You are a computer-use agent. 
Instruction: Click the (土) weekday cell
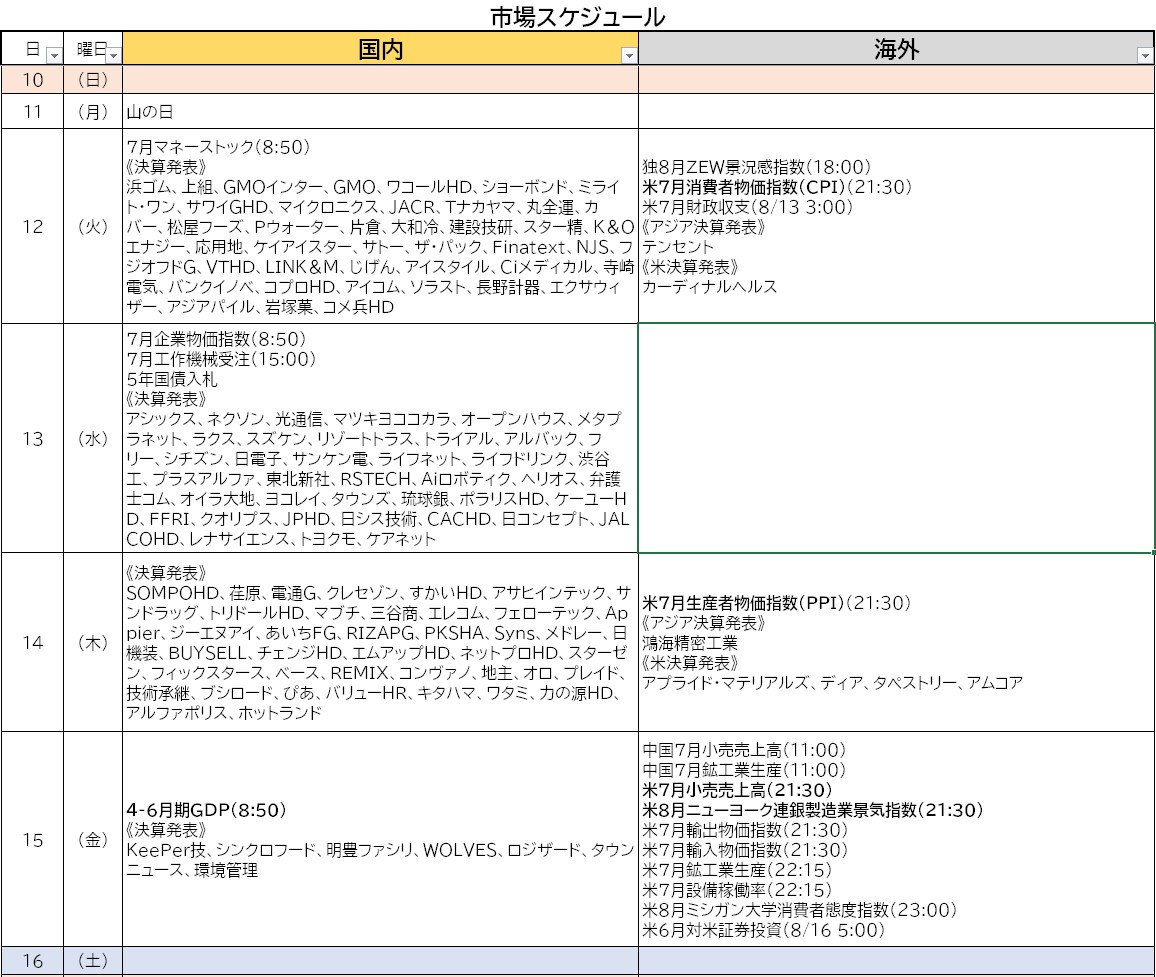93,961
